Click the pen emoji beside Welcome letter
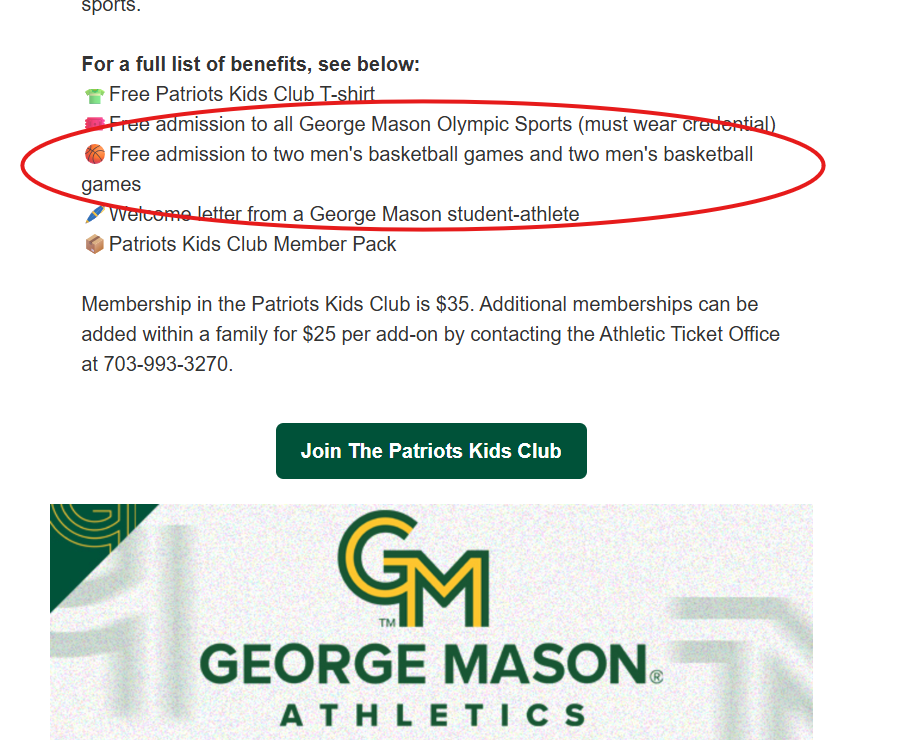Image resolution: width=914 pixels, height=740 pixels. pos(94,214)
